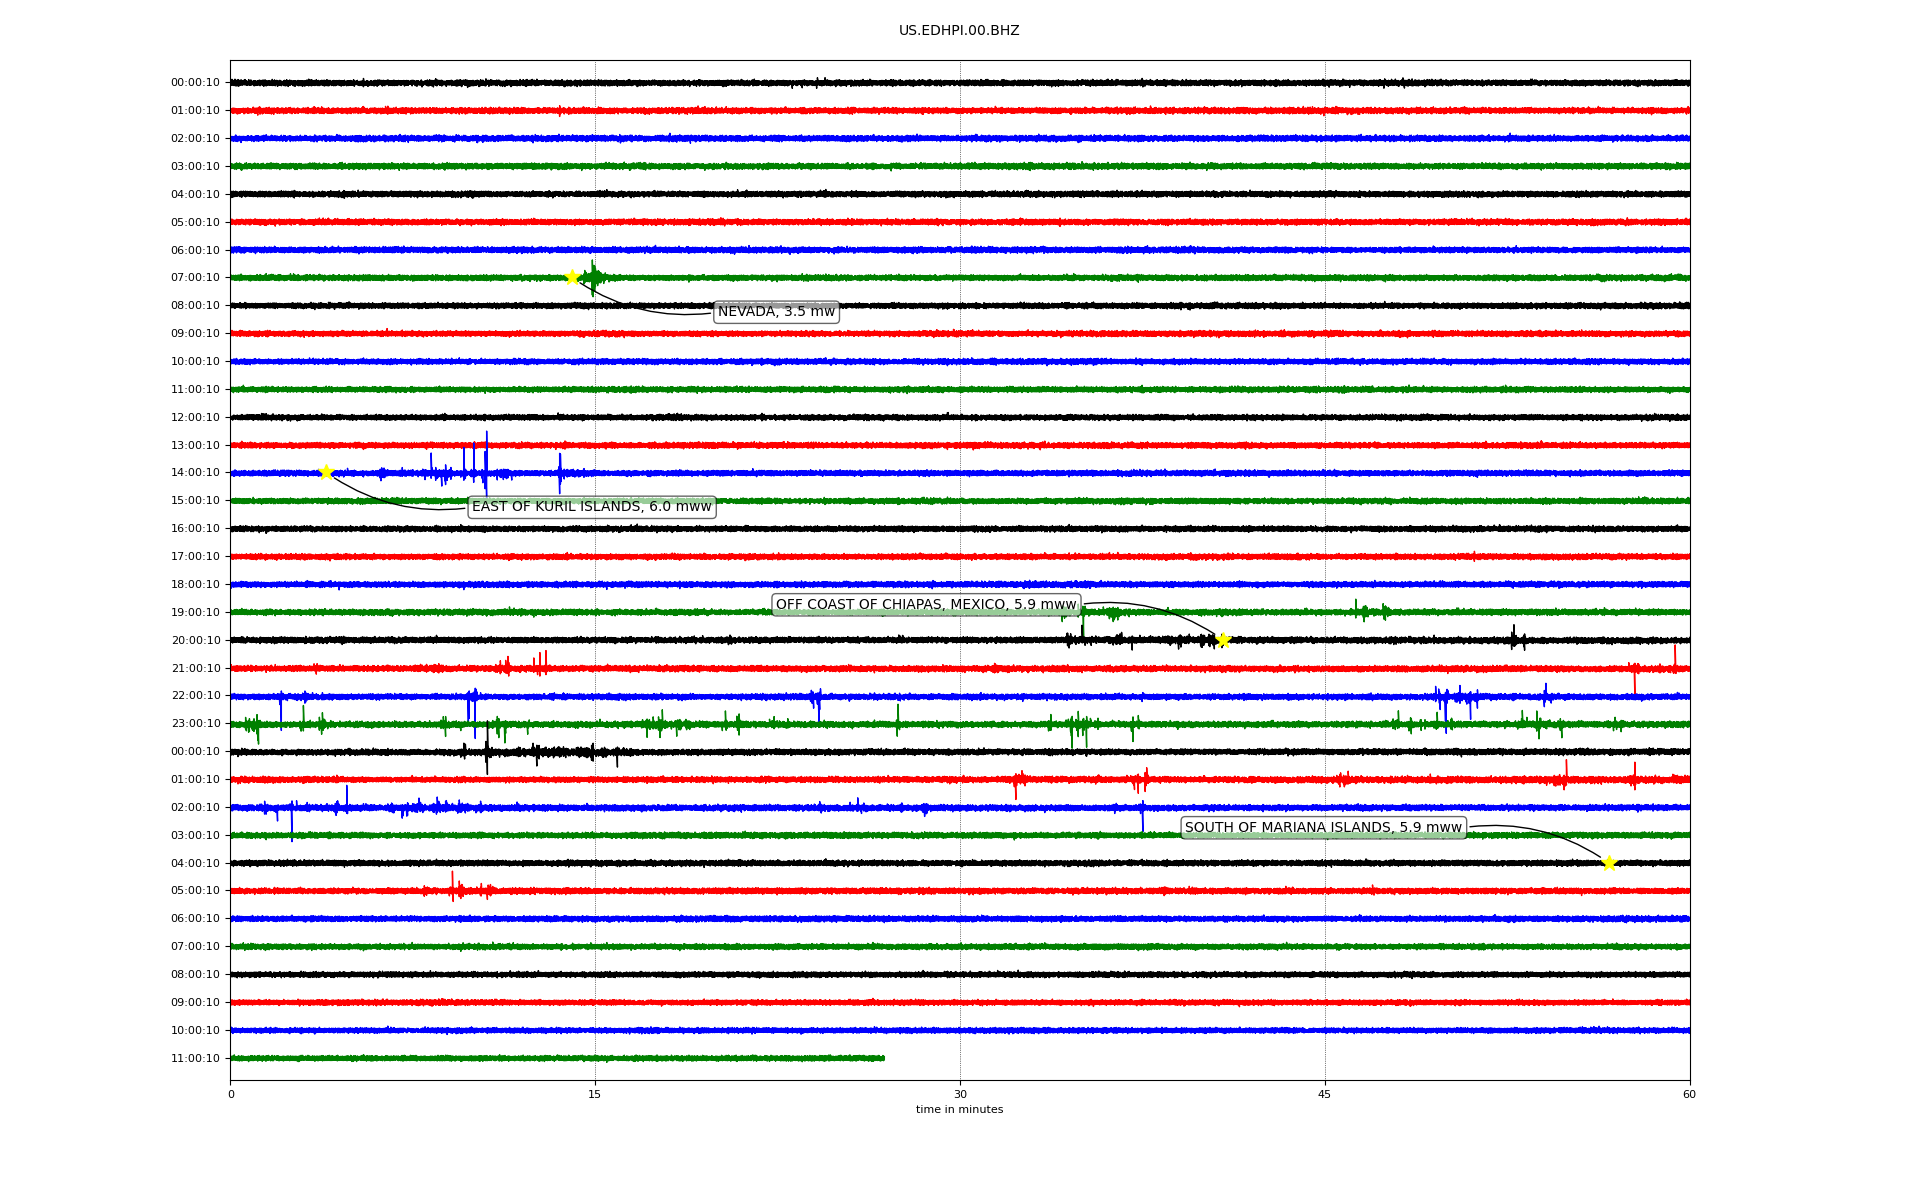Click the 16:00:10 trace time label
This screenshot has width=1920, height=1200.
[195, 528]
